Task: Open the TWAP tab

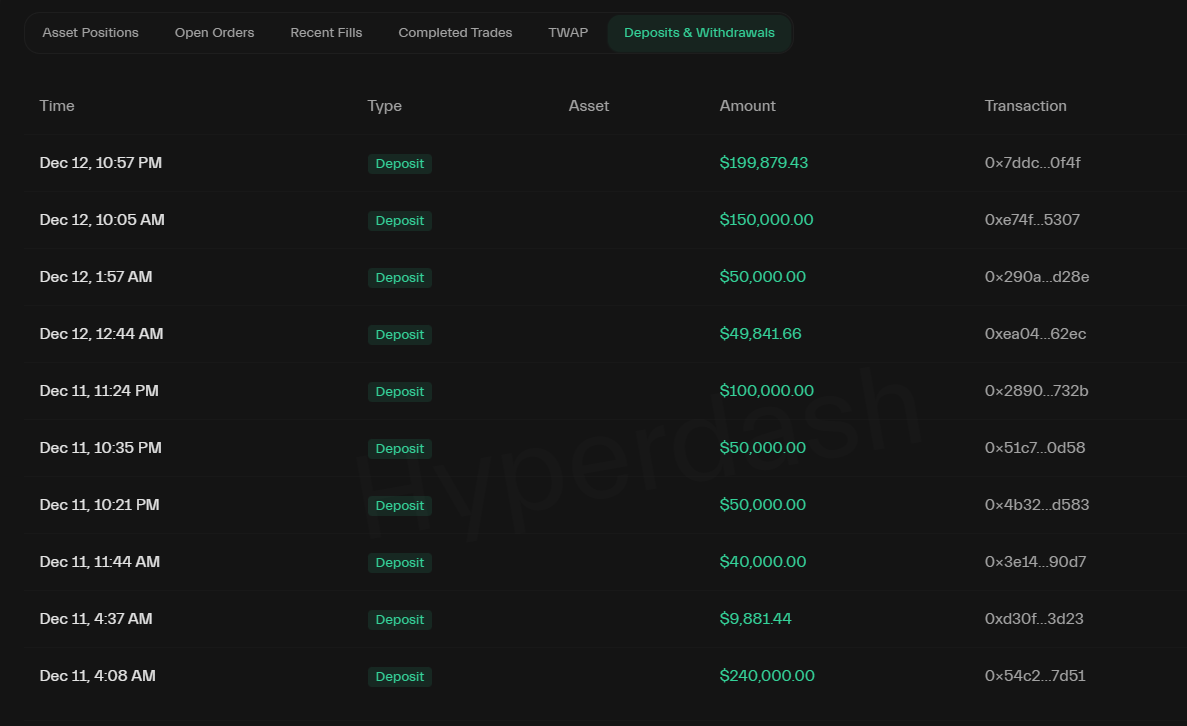Action: 568,33
